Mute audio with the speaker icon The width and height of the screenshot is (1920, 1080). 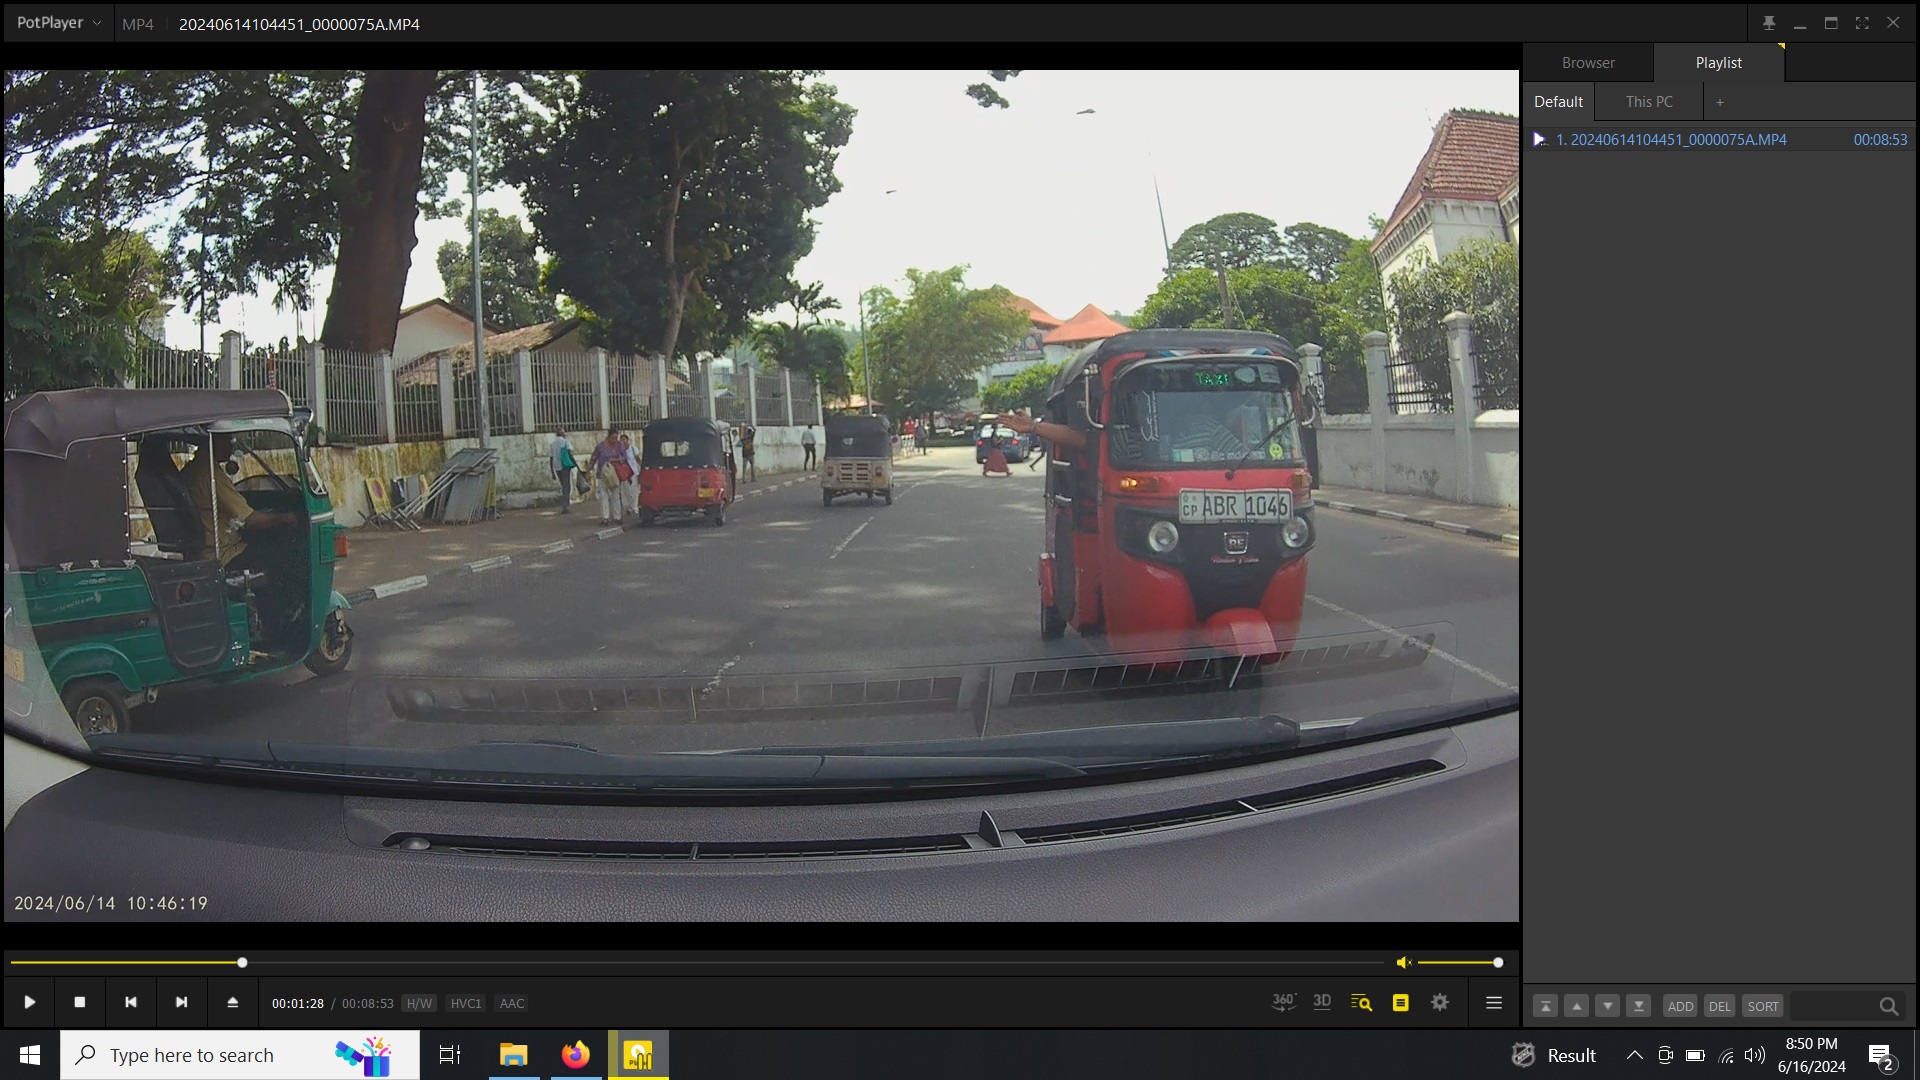pos(1404,962)
